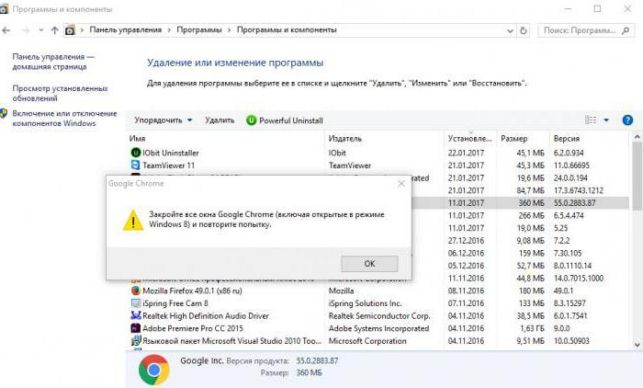The width and height of the screenshot is (643, 388).
Task: Click the address bar folder icon
Action: [x=70, y=30]
